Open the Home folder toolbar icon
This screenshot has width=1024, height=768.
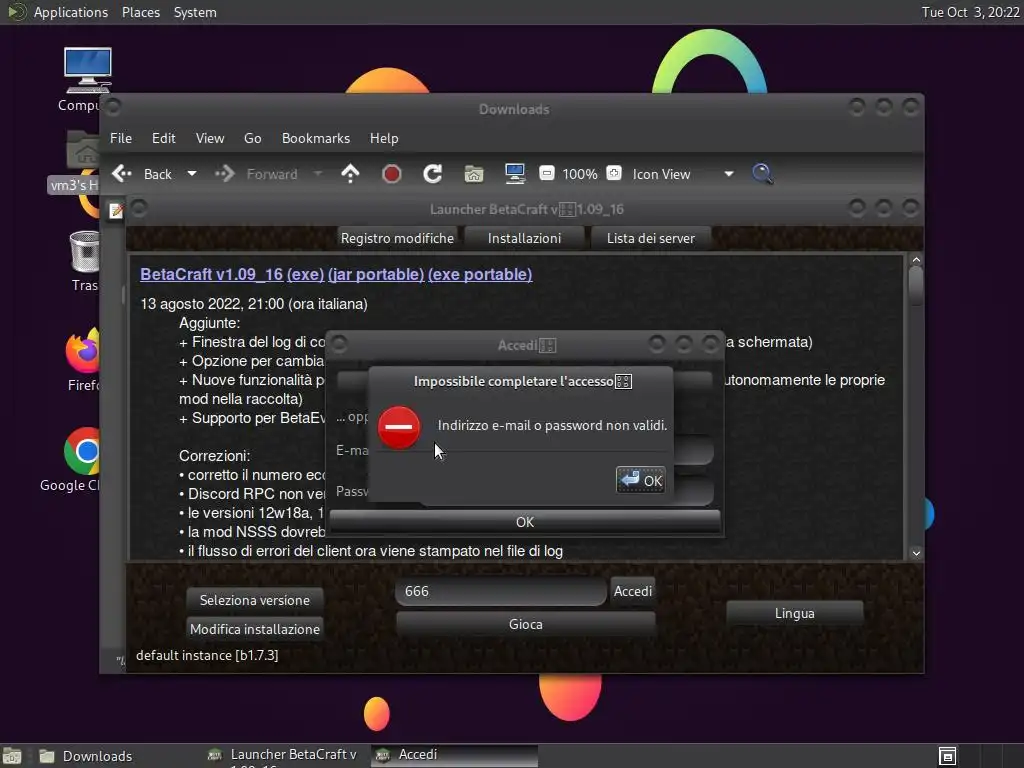(473, 174)
